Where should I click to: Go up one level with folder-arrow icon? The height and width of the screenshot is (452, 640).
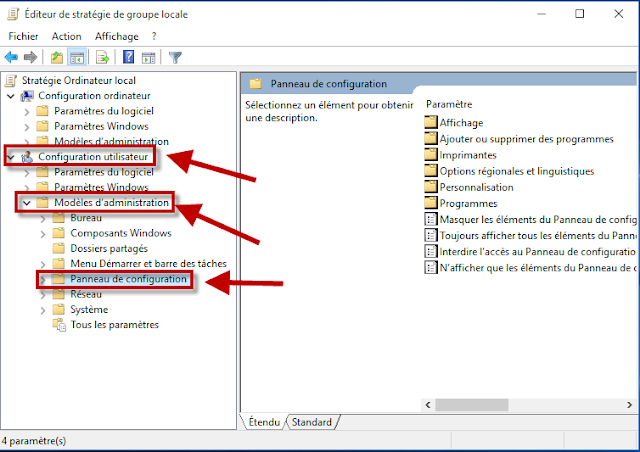point(56,58)
